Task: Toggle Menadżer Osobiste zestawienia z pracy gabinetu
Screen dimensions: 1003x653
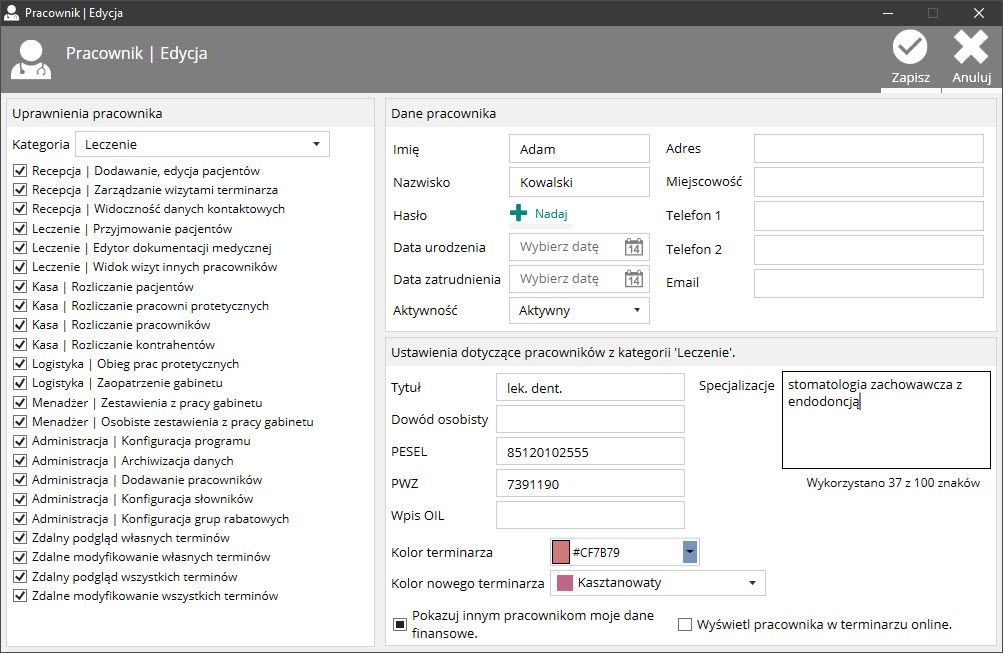Action: [20, 422]
